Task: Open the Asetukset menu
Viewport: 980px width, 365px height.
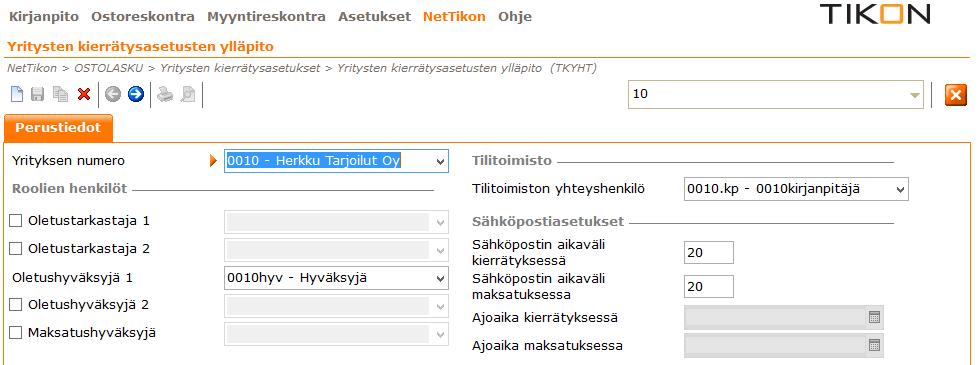Action: (375, 17)
